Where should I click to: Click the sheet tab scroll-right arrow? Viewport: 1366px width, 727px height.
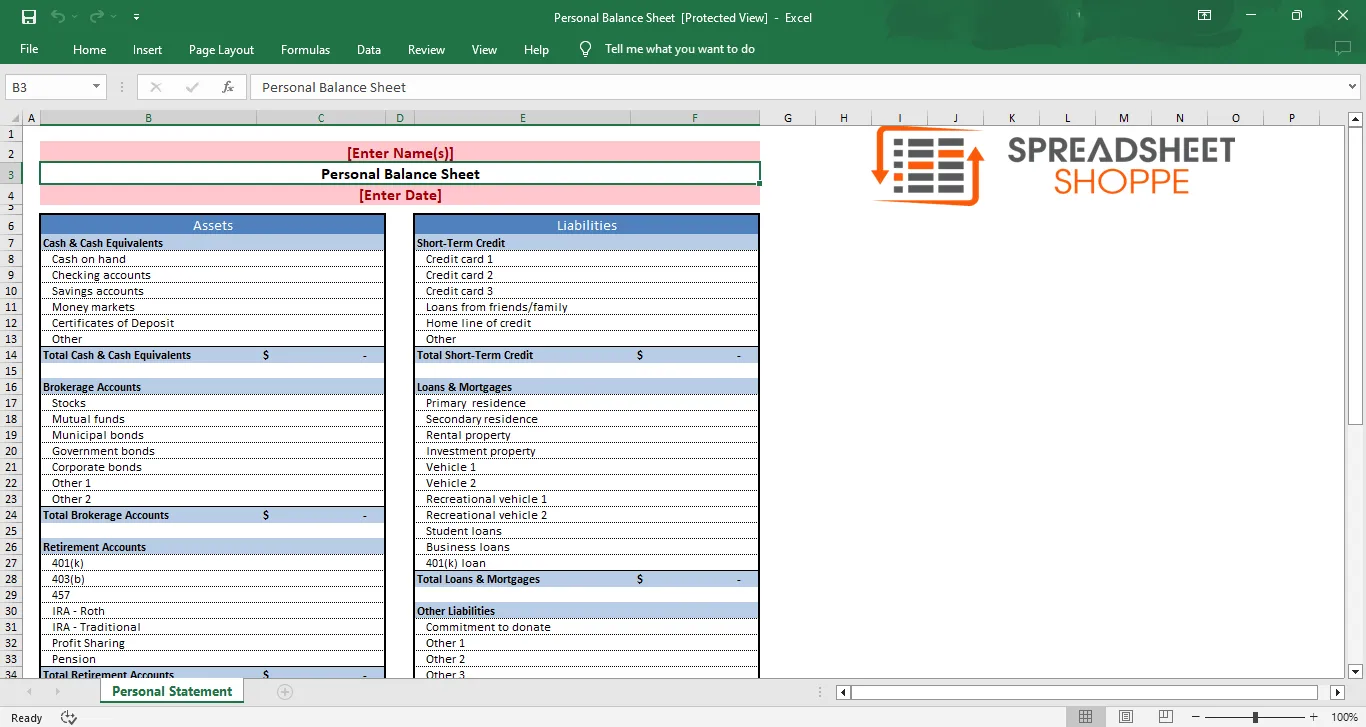coord(56,691)
